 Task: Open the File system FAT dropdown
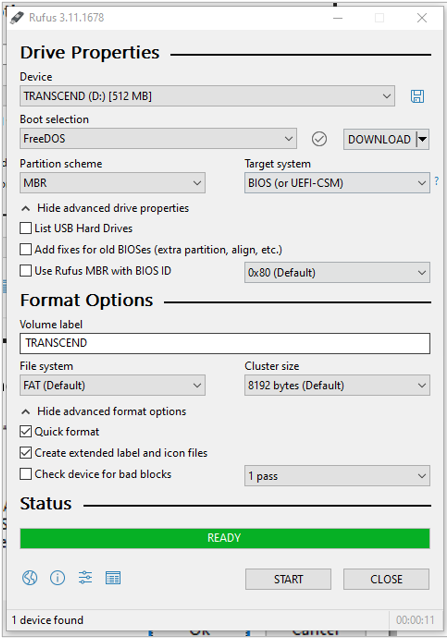113,385
